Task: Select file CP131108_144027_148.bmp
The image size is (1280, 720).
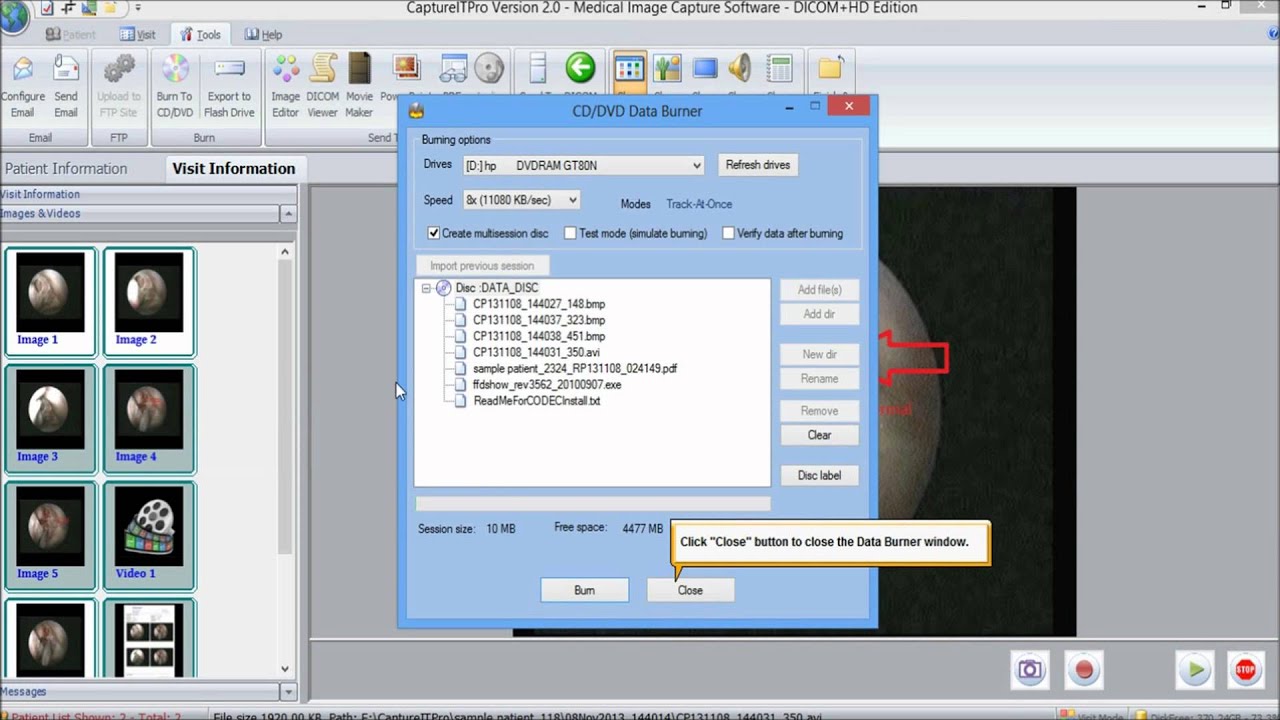Action: tap(539, 304)
